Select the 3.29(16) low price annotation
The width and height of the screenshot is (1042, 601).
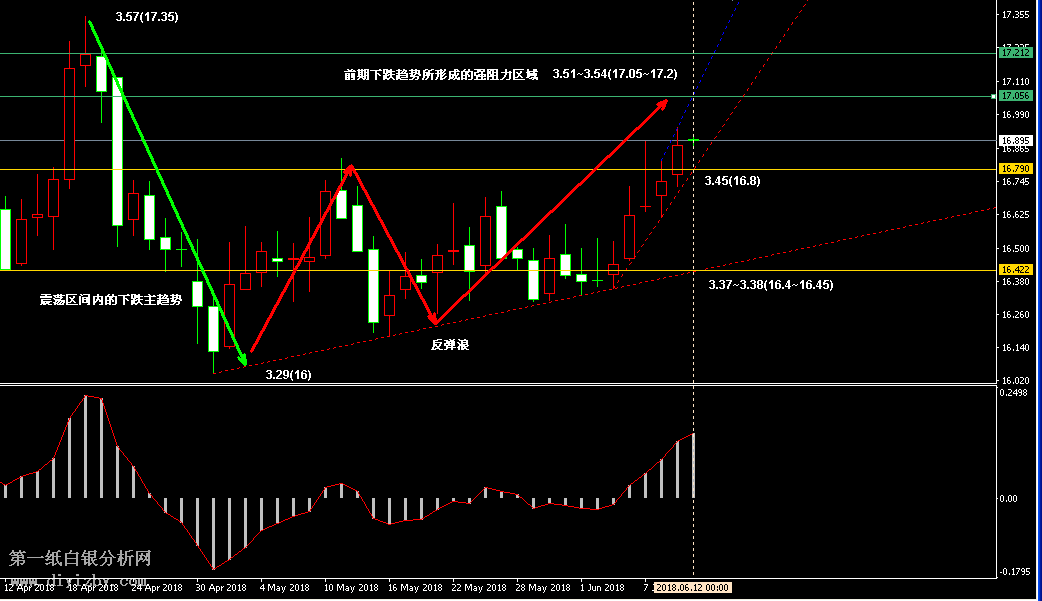click(x=288, y=374)
